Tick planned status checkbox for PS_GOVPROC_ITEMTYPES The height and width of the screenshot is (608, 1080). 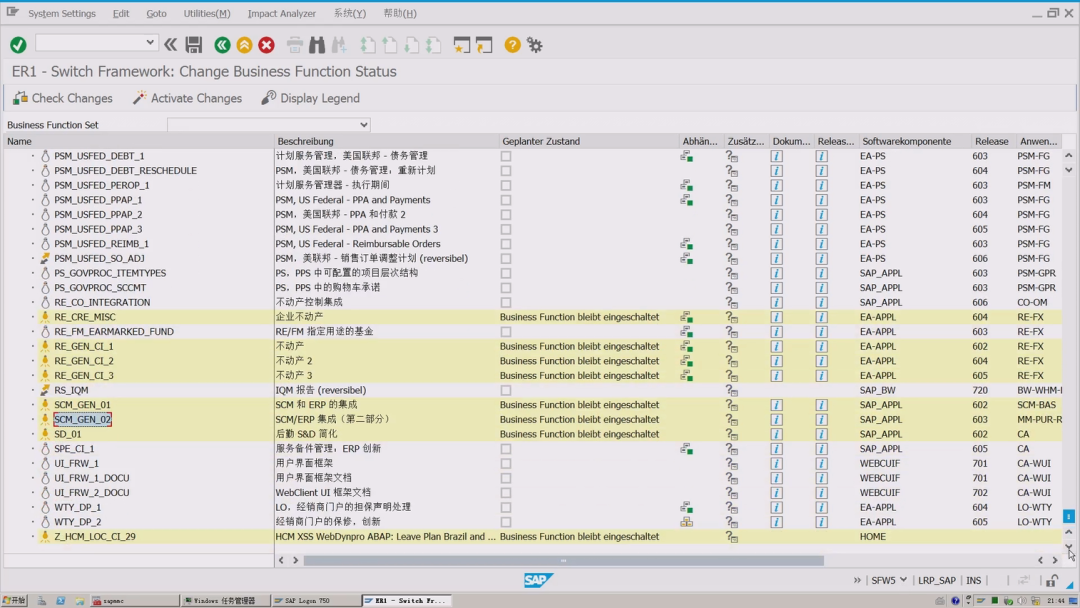[506, 273]
